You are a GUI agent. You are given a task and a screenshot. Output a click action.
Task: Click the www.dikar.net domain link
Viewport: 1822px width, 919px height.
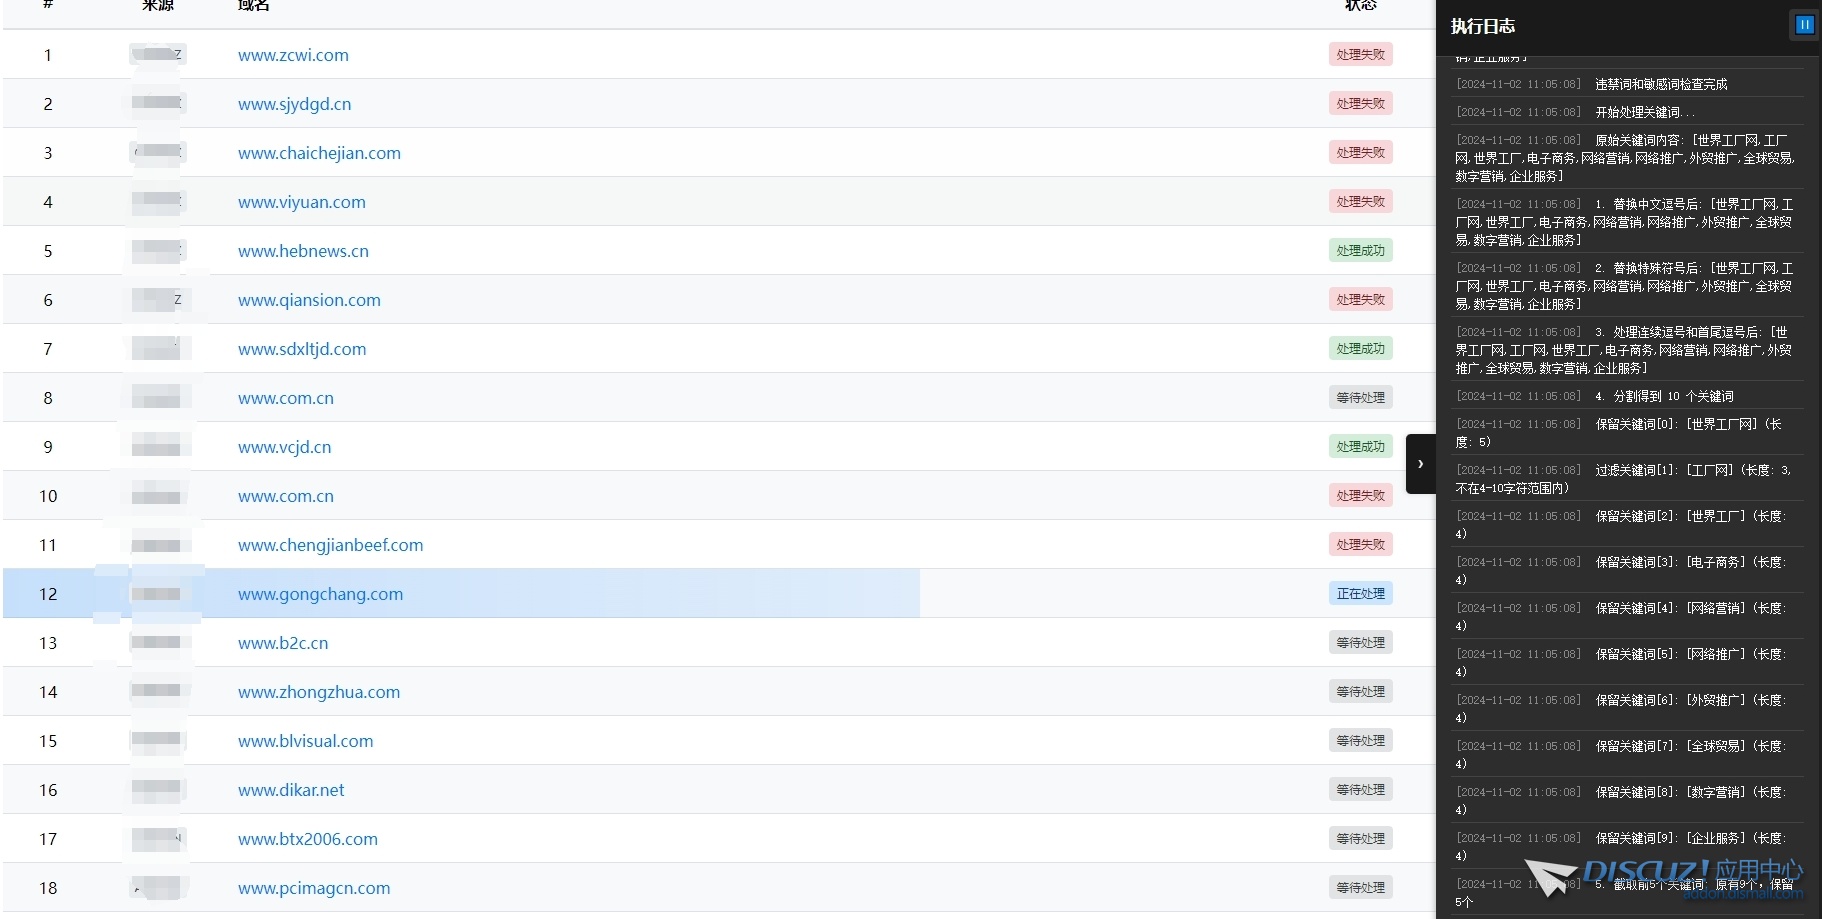point(291,790)
